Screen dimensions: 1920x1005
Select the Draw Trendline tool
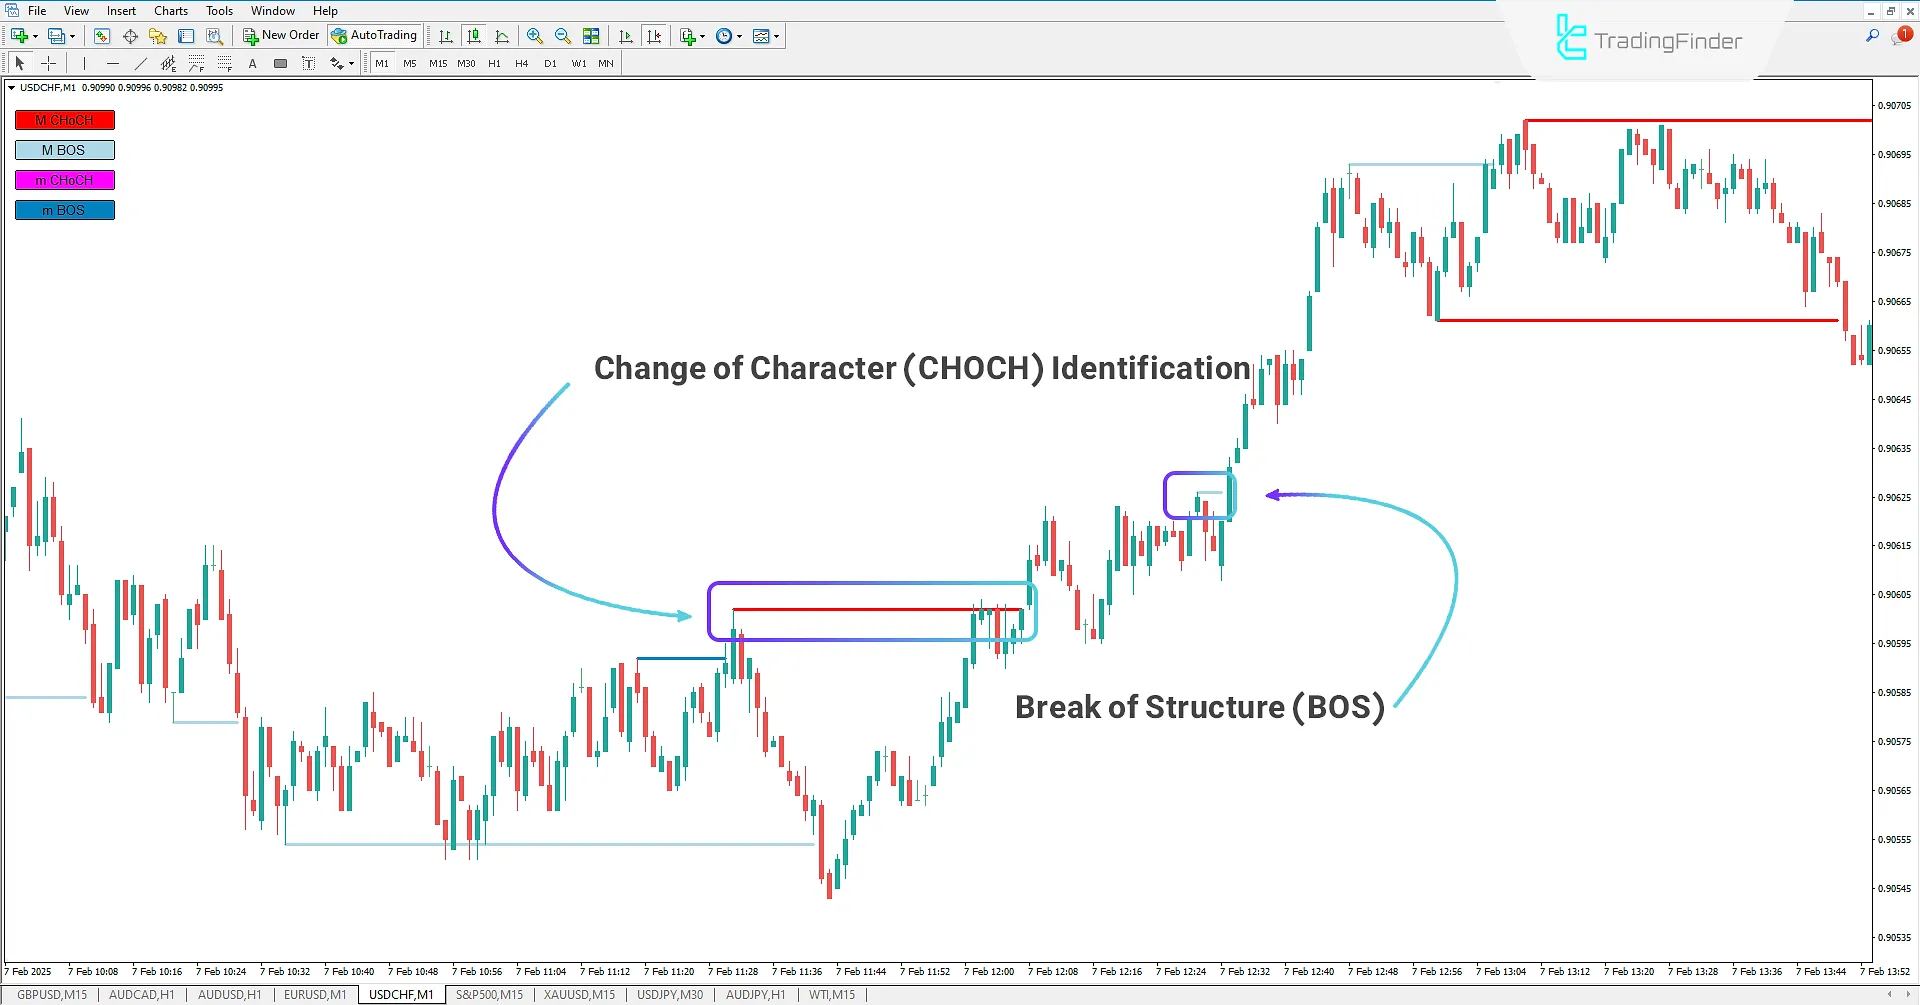(x=140, y=63)
